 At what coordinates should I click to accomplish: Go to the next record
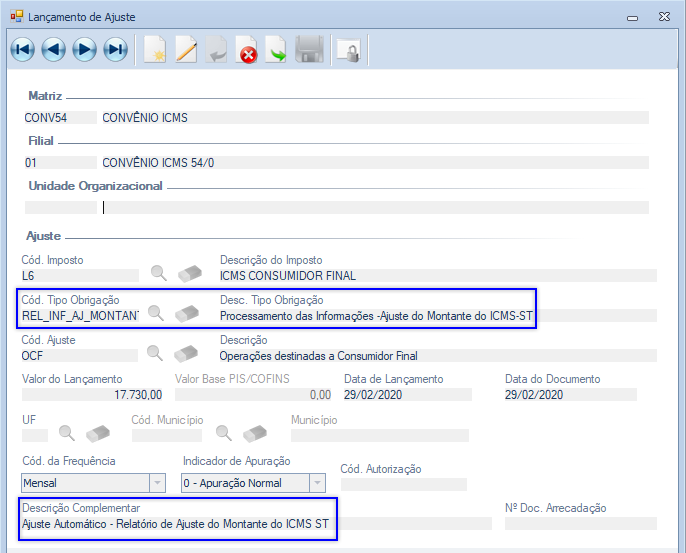coord(84,49)
